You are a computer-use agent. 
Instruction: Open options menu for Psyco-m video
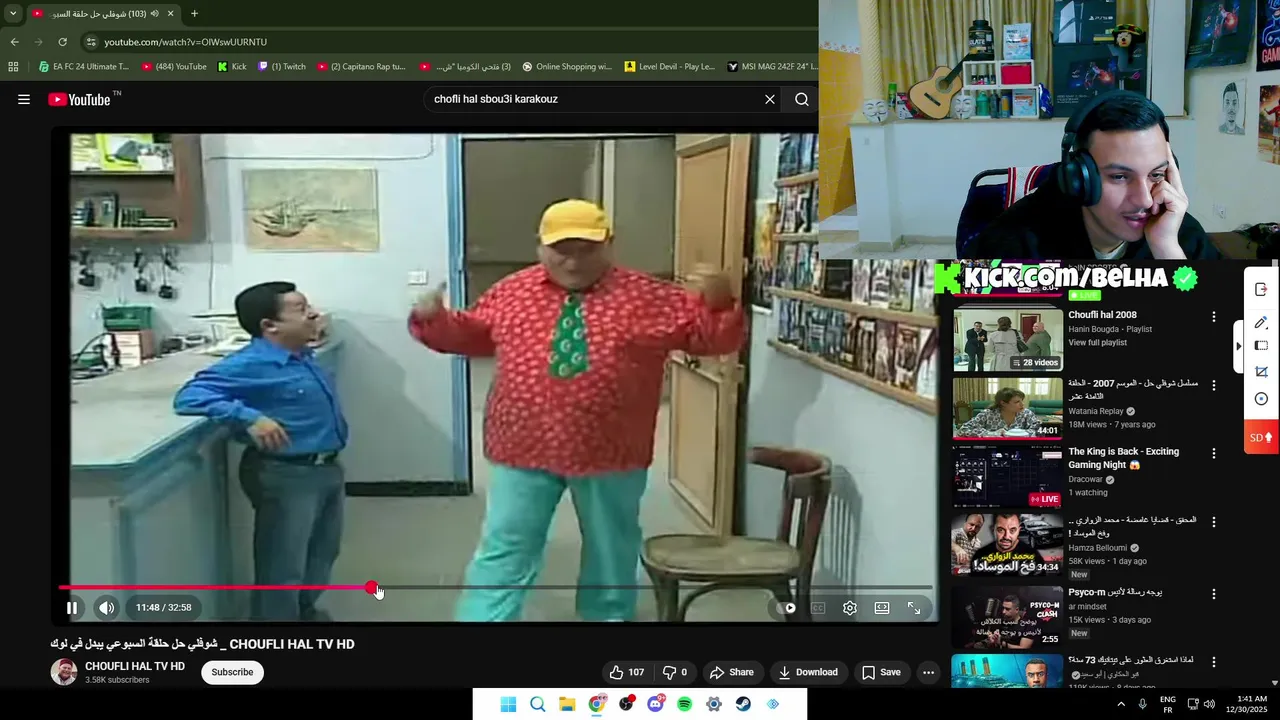coord(1214,594)
